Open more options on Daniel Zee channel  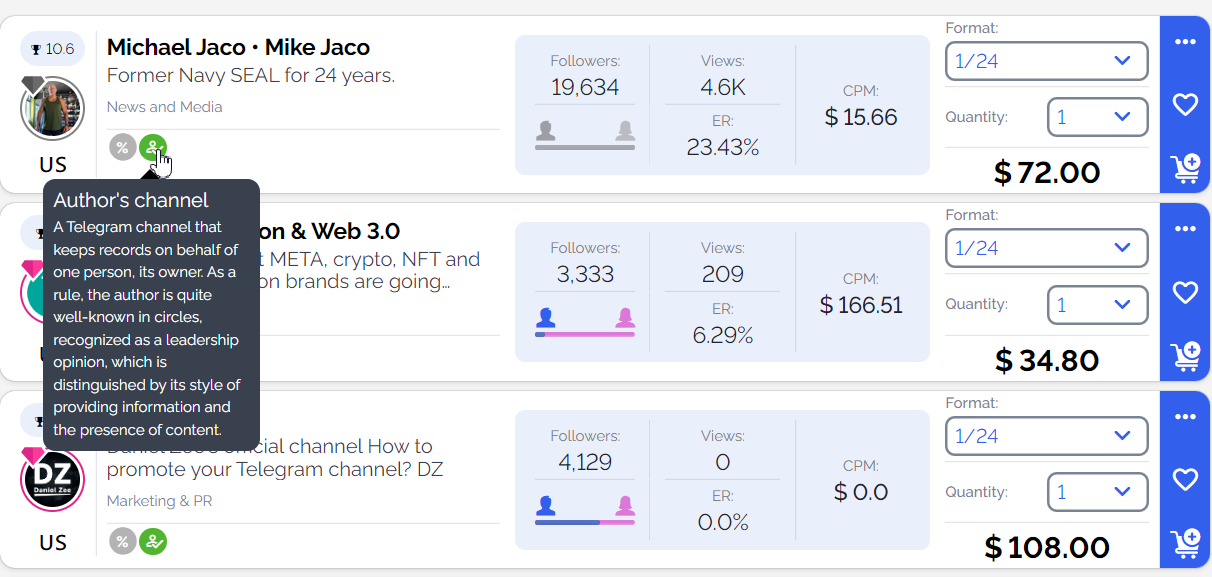pos(1185,416)
